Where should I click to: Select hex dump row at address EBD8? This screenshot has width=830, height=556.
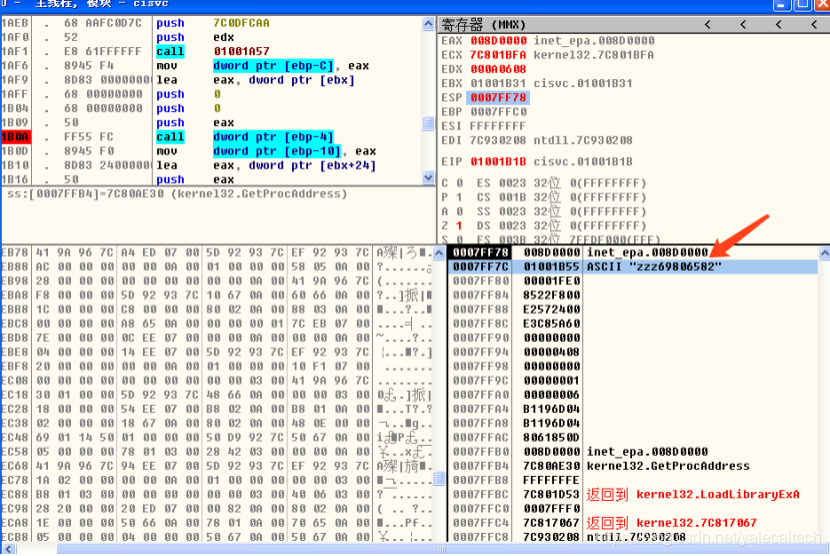click(217, 338)
